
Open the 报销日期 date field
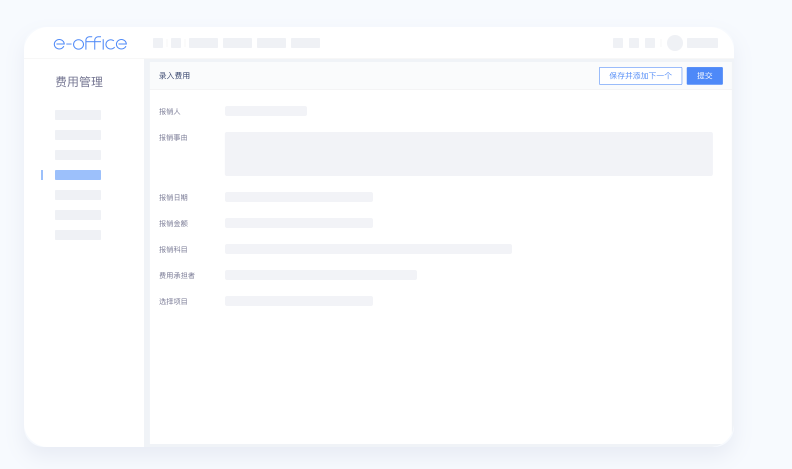pyautogui.click(x=299, y=197)
